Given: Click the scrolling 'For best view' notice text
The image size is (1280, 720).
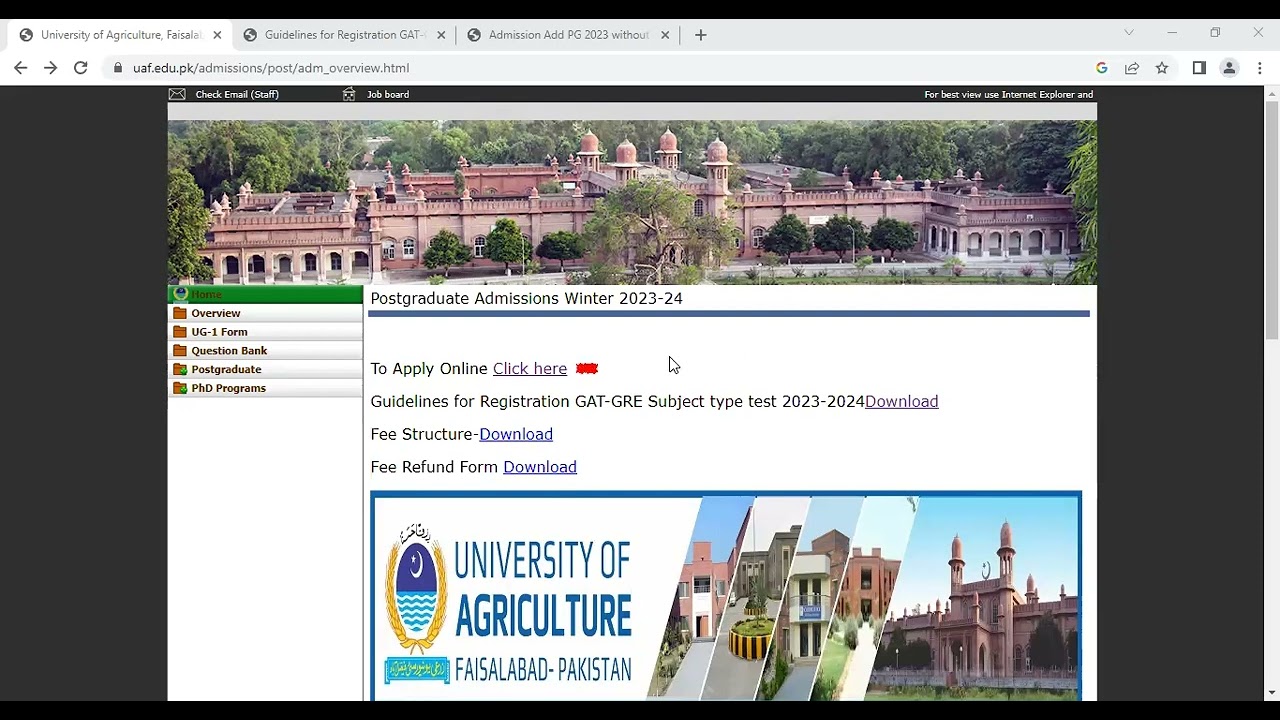Looking at the screenshot, I should pyautogui.click(x=1008, y=94).
